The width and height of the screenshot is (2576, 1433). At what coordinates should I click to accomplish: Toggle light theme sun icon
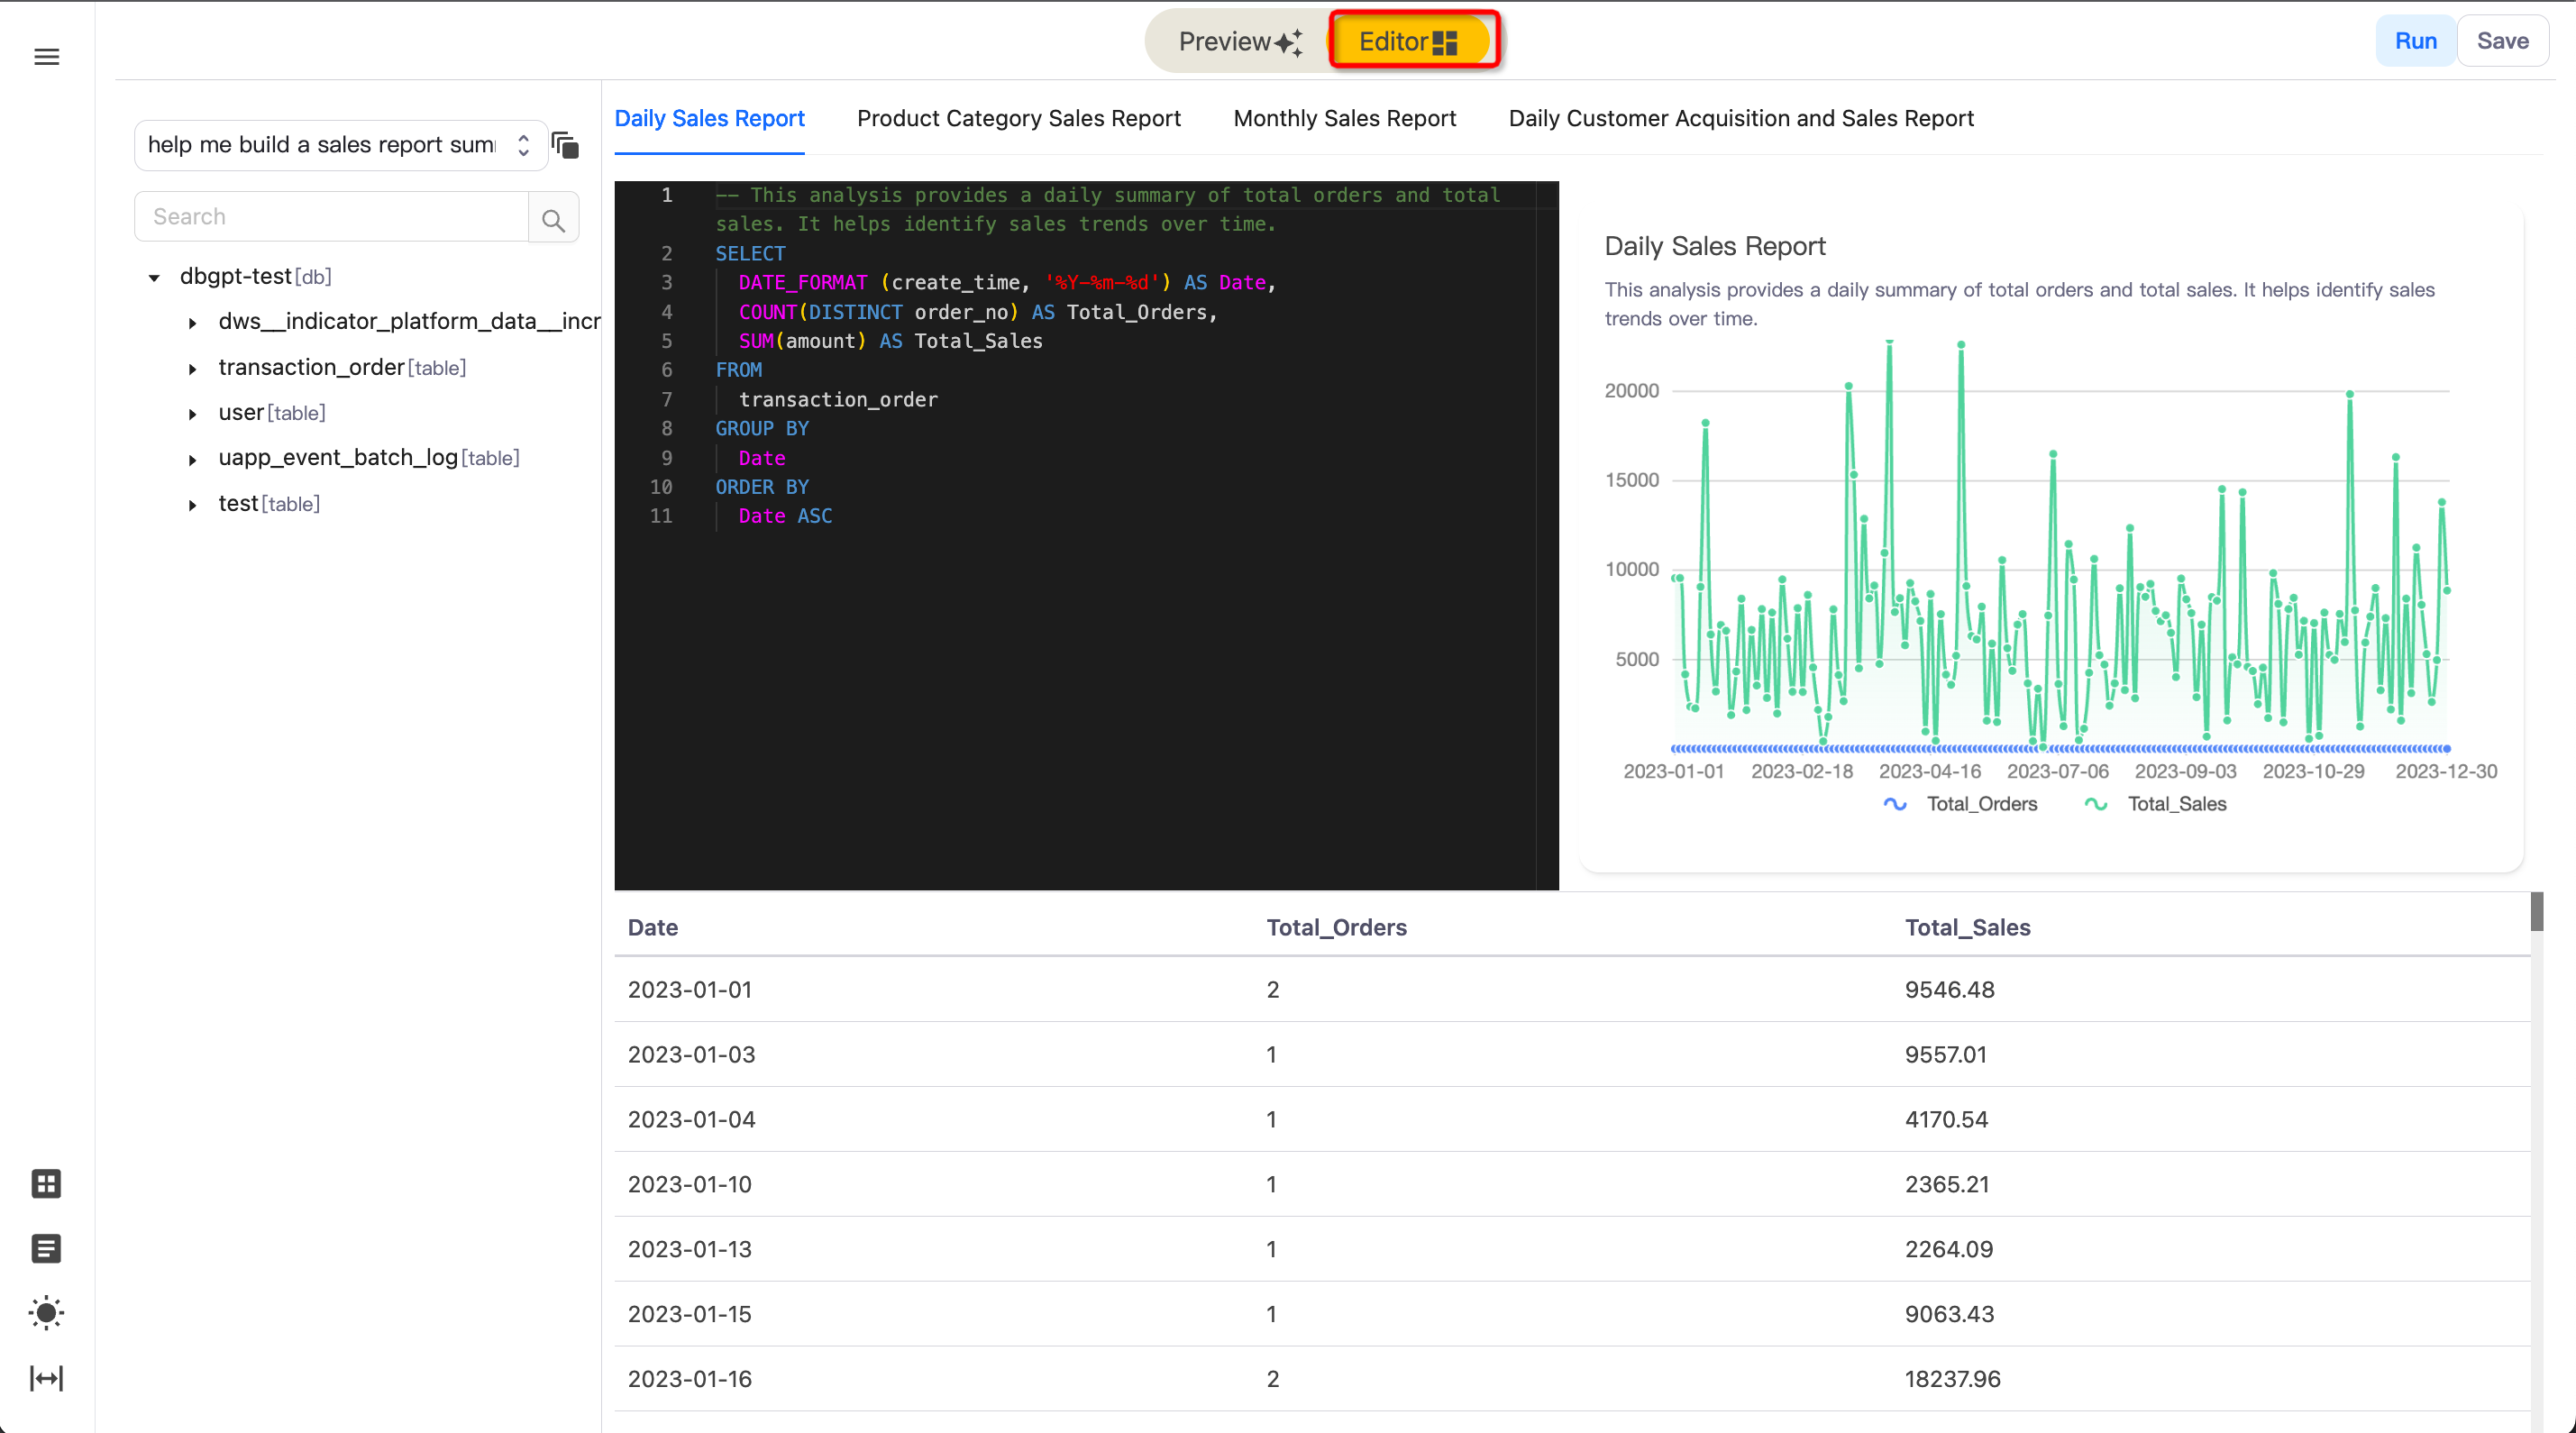coord(46,1313)
